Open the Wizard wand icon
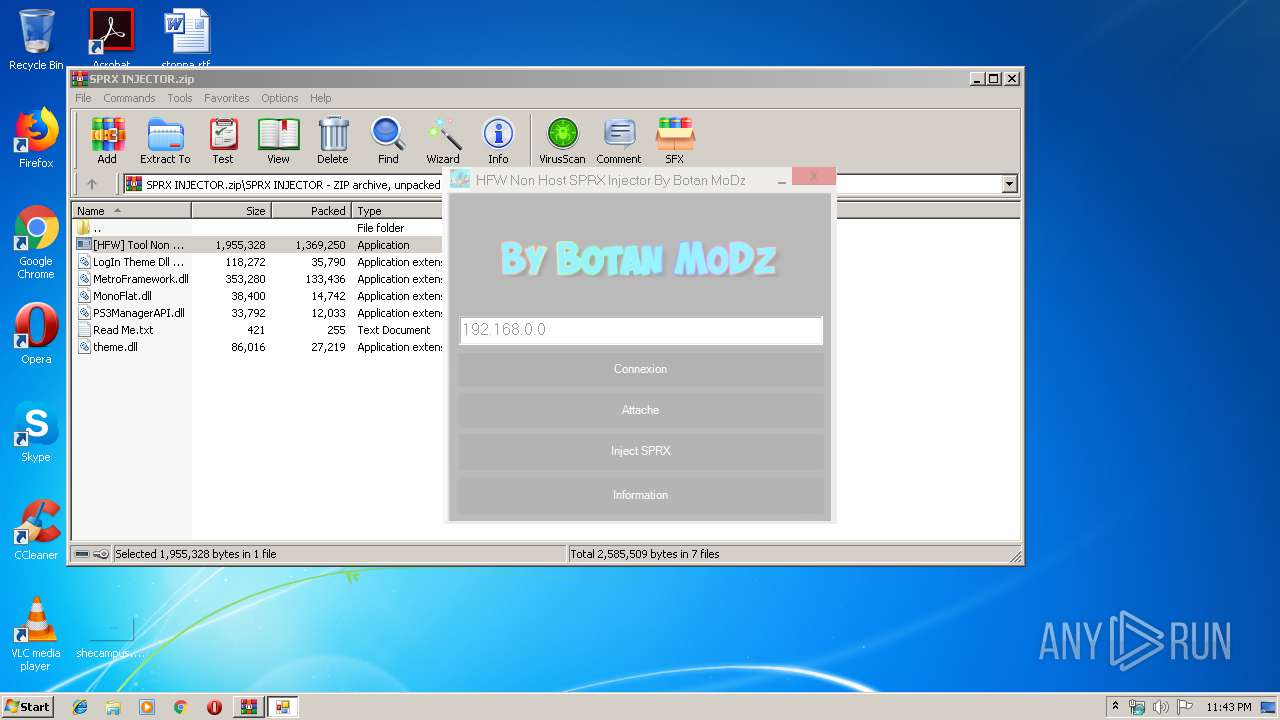The image size is (1280, 720). tap(443, 140)
